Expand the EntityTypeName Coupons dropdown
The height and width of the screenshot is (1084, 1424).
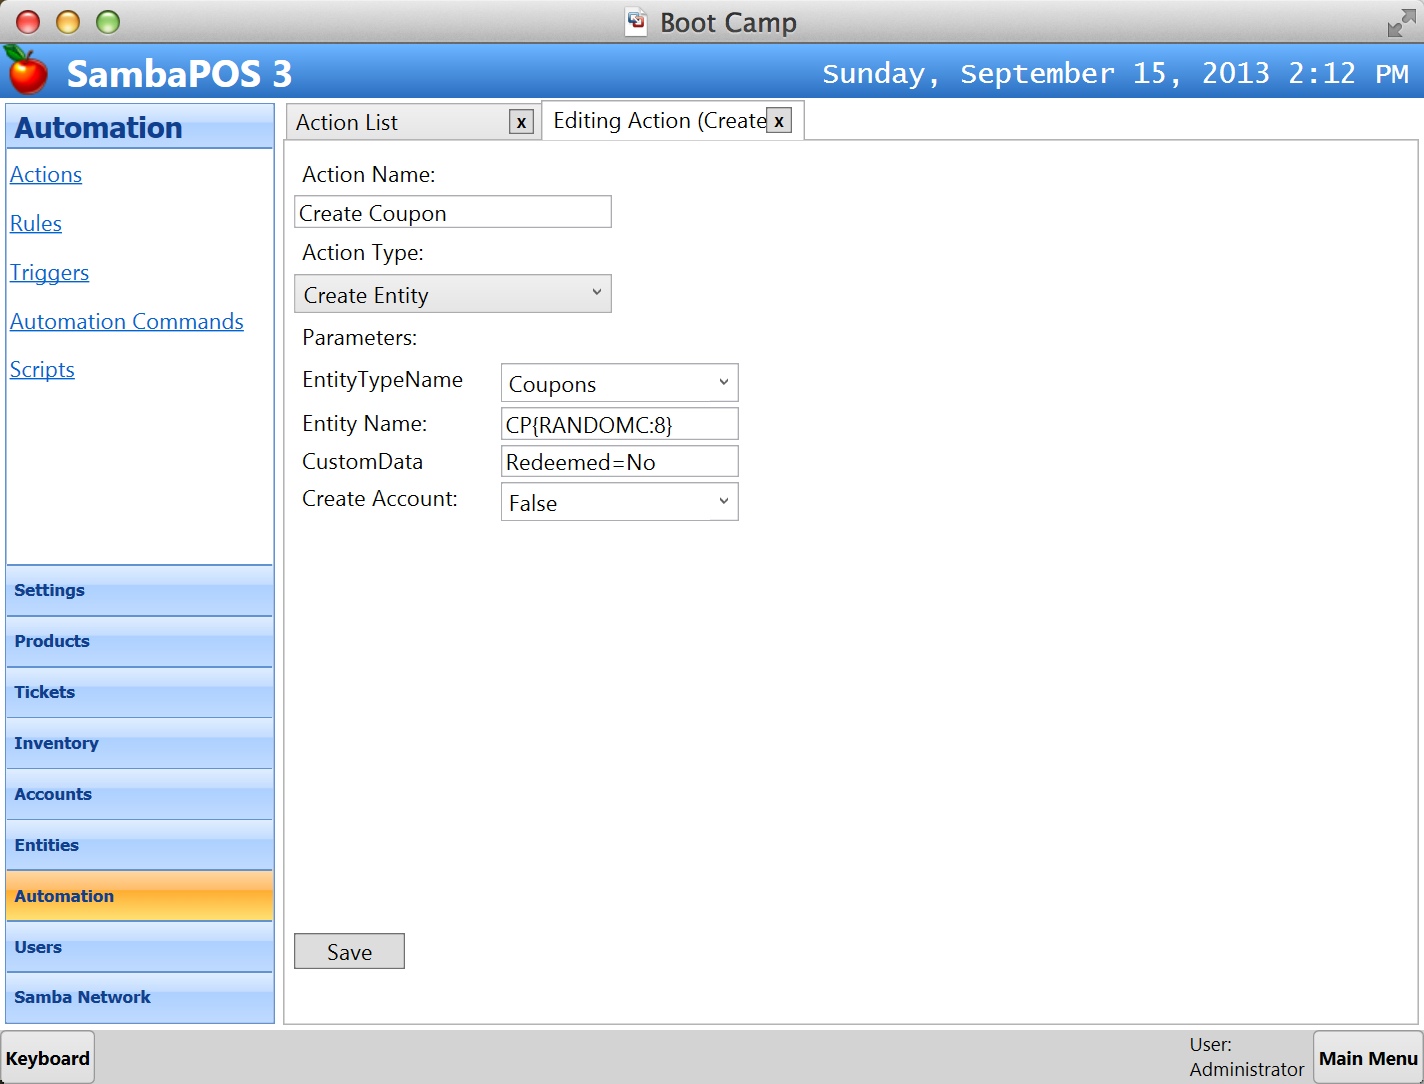(619, 383)
